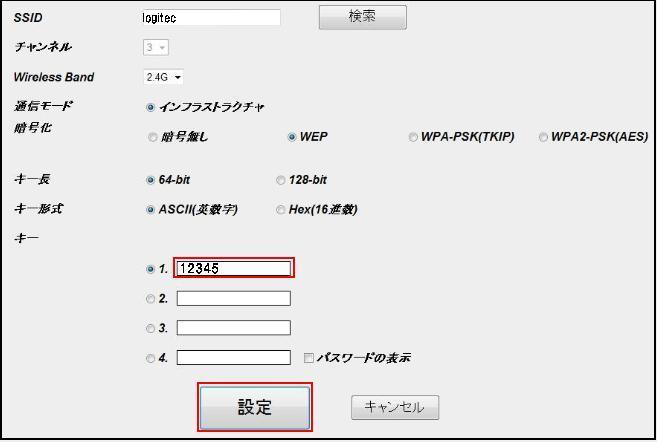Image resolution: width=657 pixels, height=442 pixels.
Task: Click the 暗号化 label text
Action: click(33, 128)
